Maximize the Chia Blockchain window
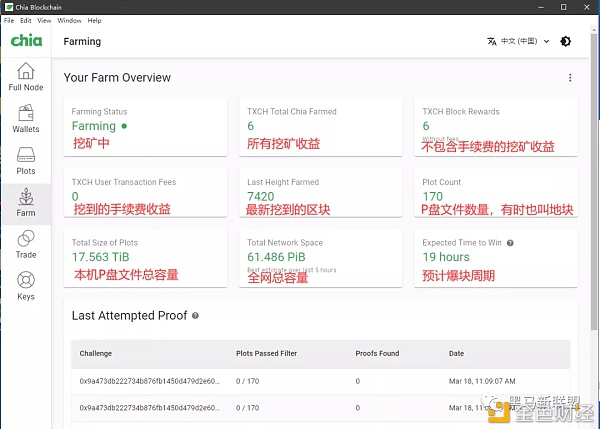The image size is (600, 429). click(x=564, y=7)
